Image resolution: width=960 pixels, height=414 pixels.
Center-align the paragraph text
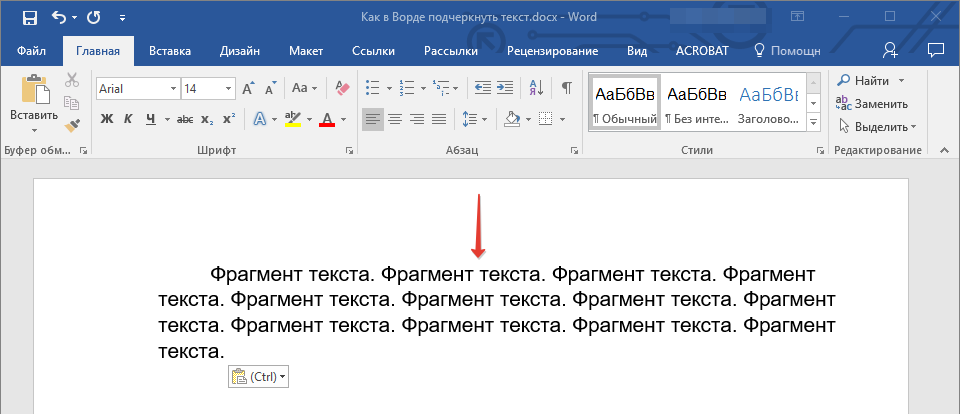coord(395,119)
